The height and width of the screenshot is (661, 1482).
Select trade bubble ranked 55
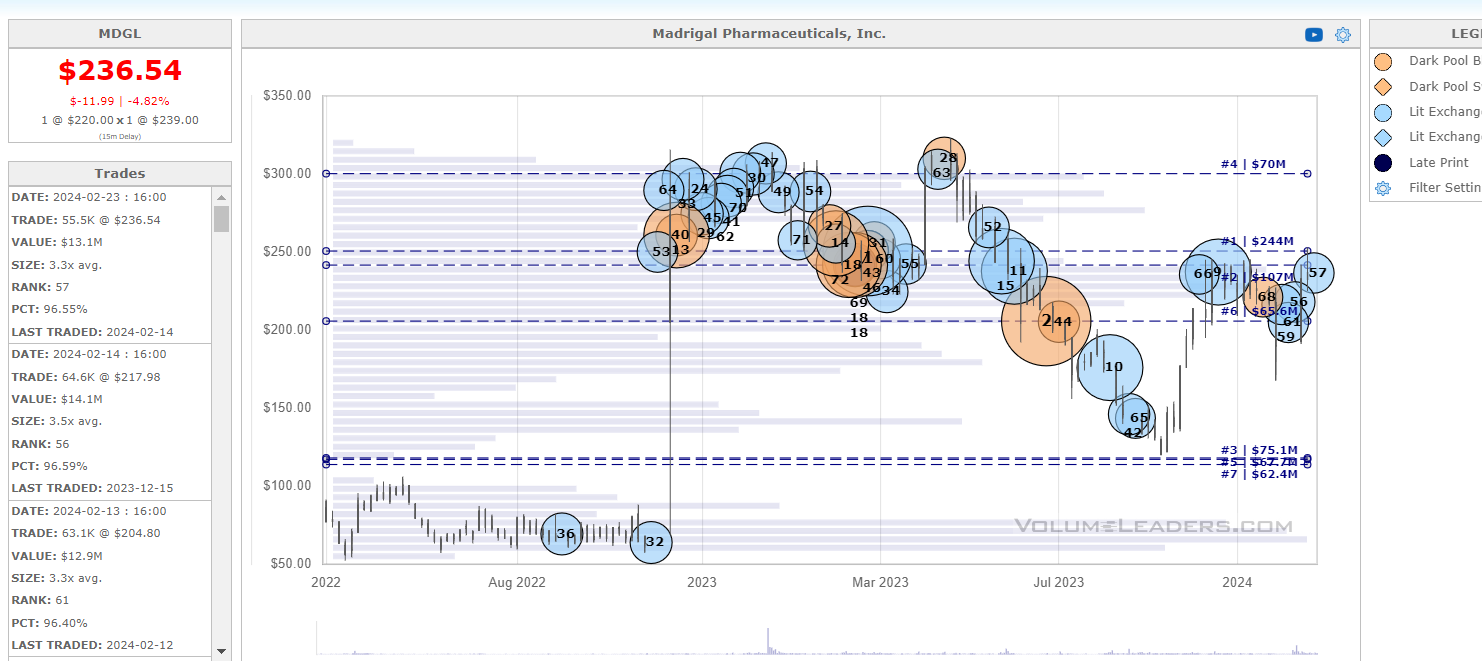pos(907,264)
